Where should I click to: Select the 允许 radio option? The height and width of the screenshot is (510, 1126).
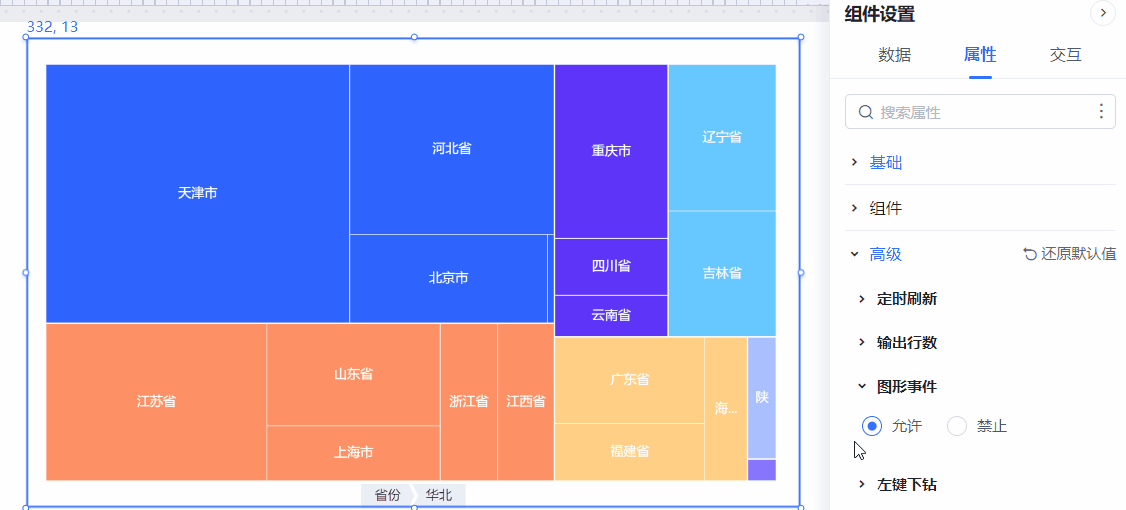[872, 426]
